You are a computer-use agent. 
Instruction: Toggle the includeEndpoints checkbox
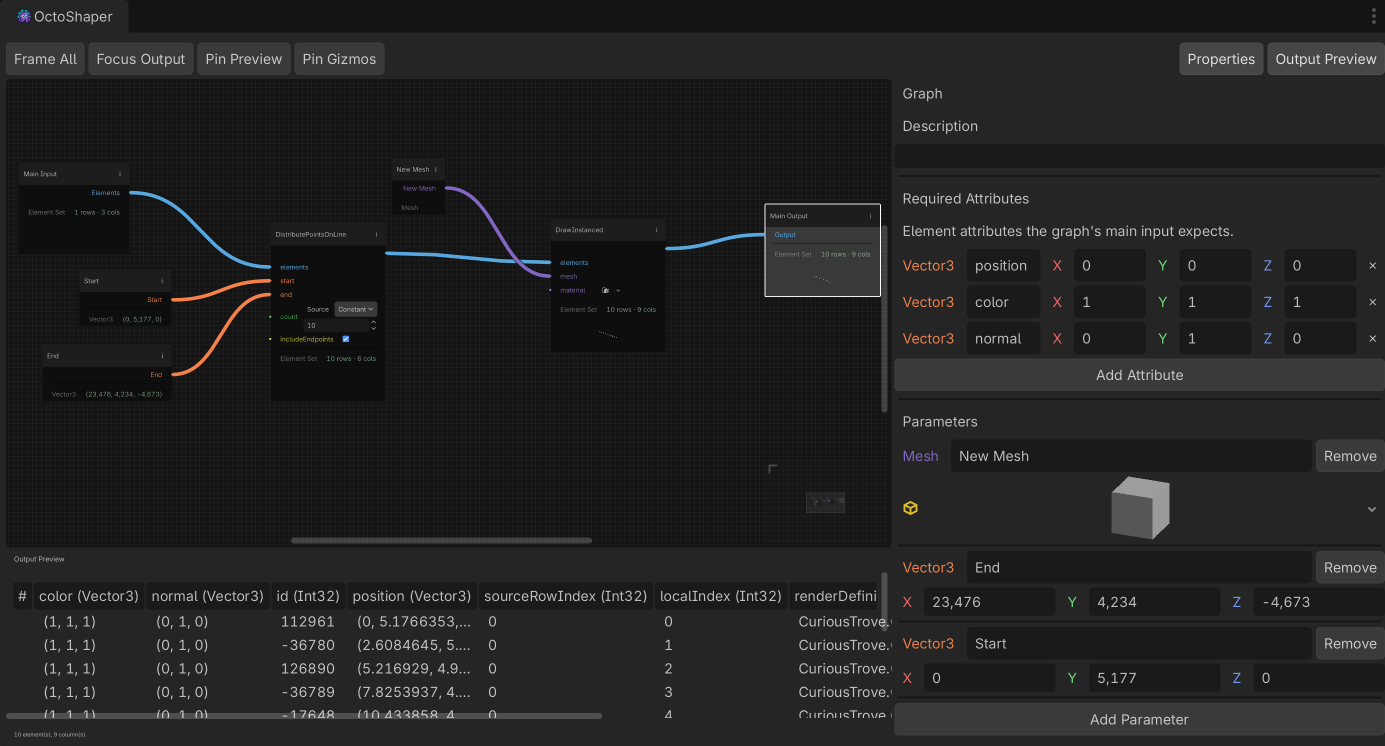click(x=346, y=339)
